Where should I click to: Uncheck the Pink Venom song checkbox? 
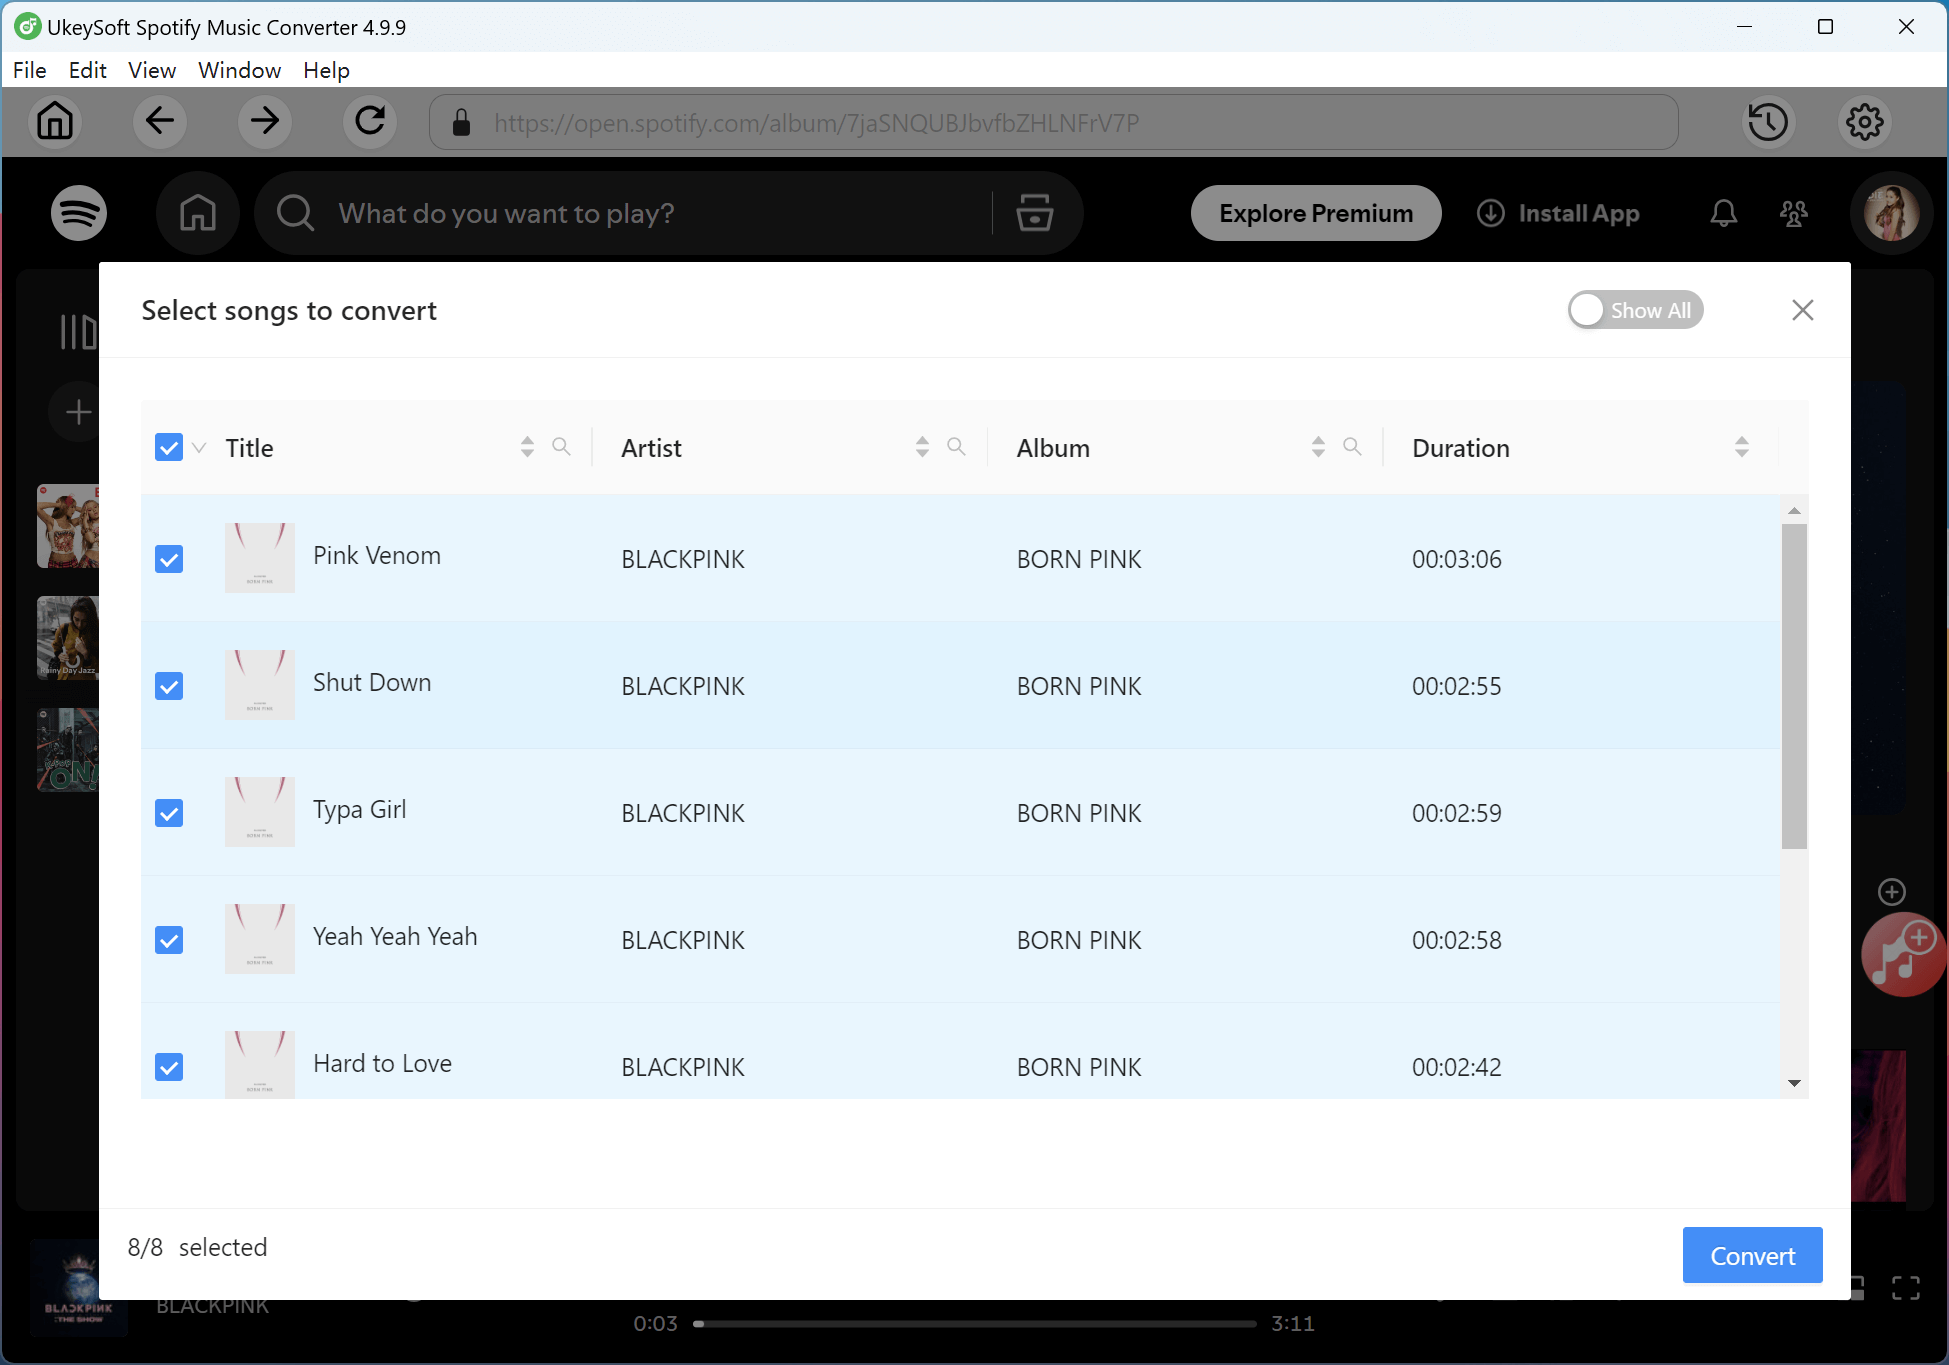coord(169,559)
